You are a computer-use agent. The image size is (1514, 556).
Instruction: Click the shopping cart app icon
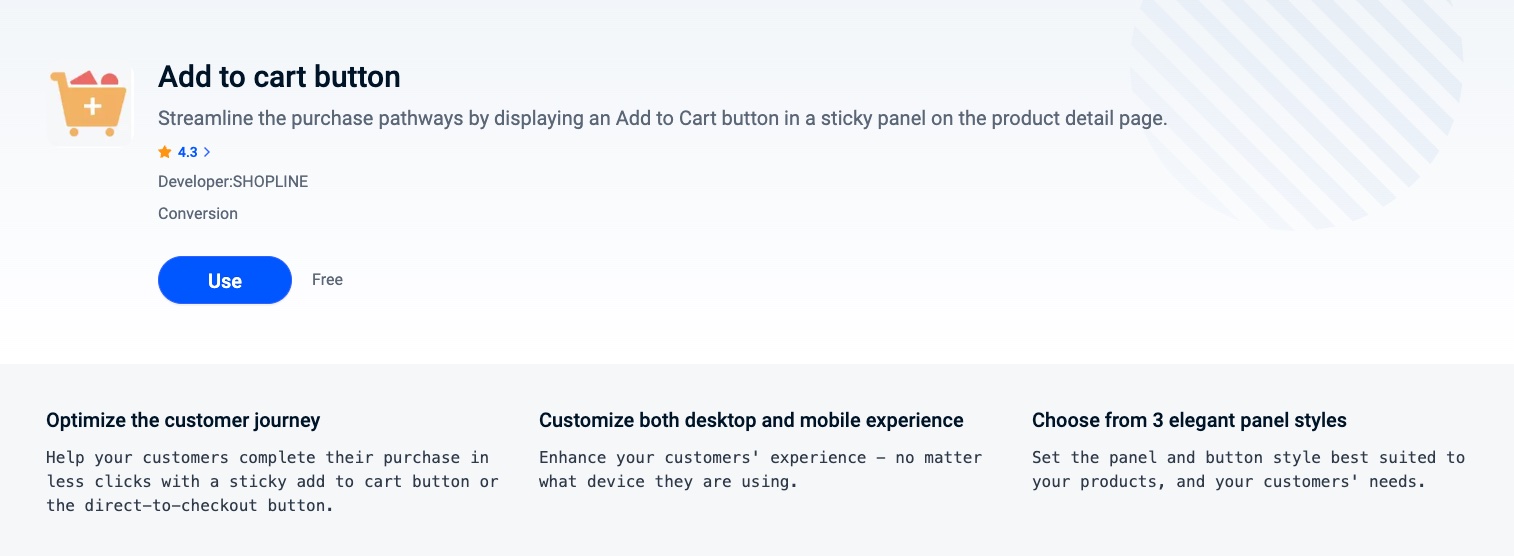[x=90, y=103]
